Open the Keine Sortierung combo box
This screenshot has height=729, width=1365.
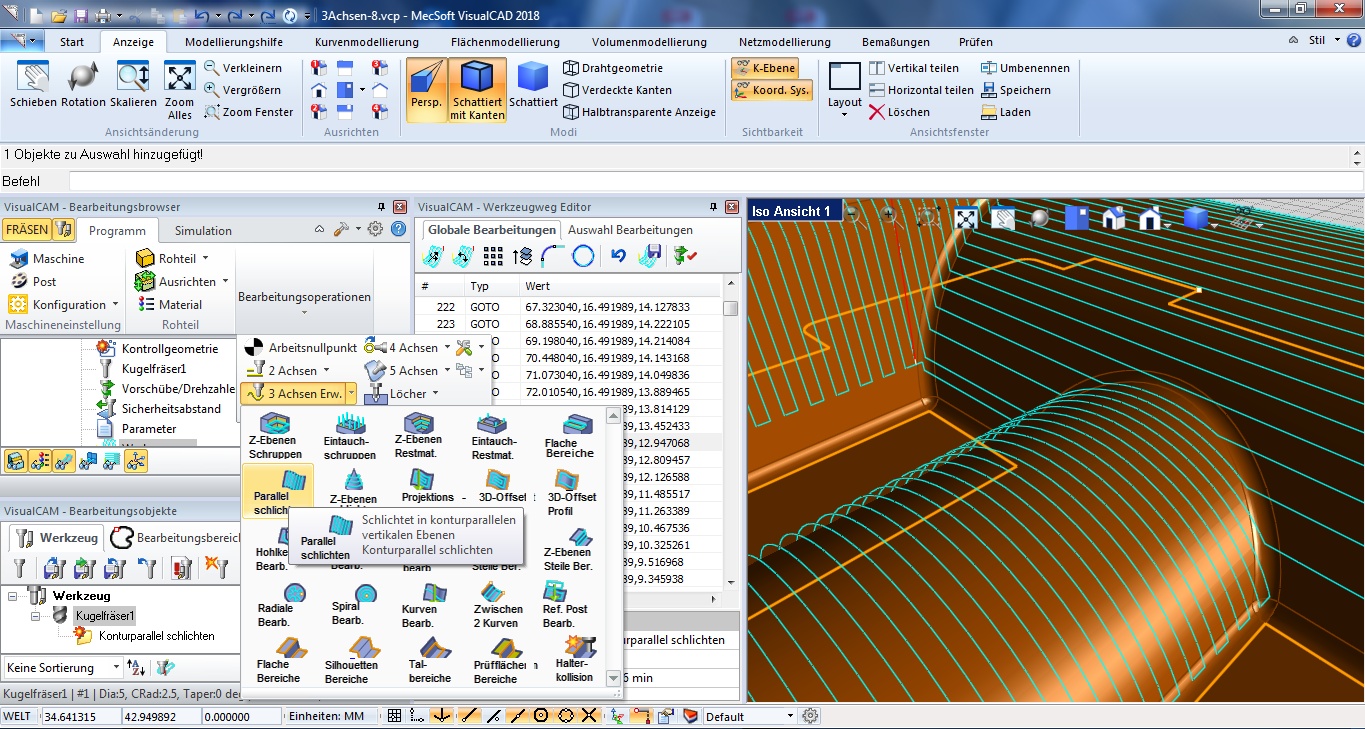point(63,667)
